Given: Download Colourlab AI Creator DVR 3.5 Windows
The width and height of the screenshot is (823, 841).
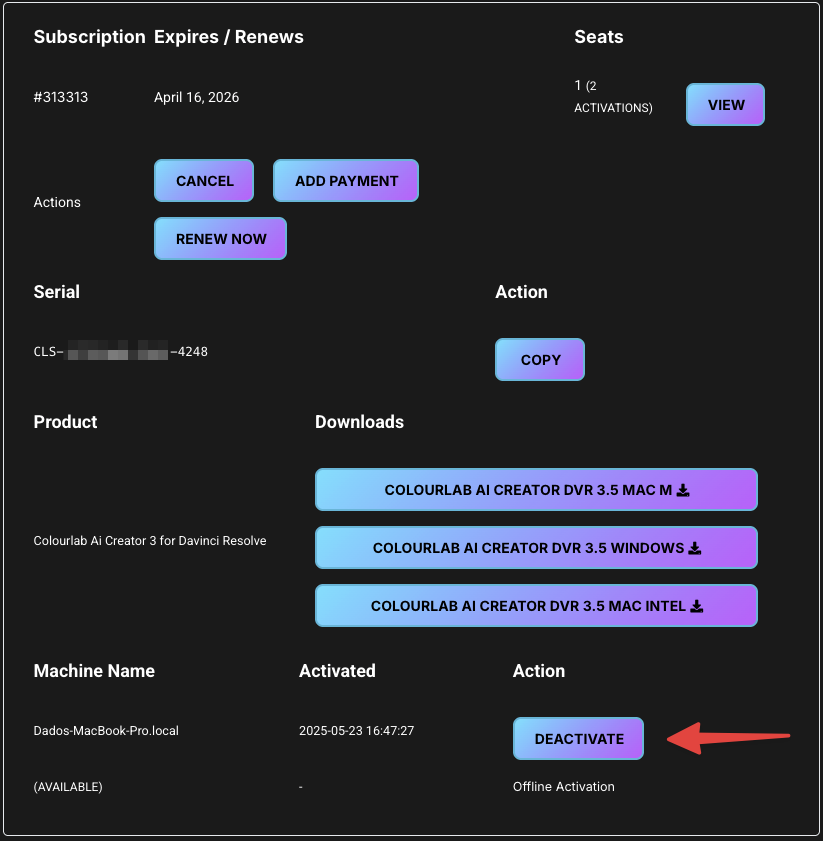Looking at the screenshot, I should click(536, 548).
